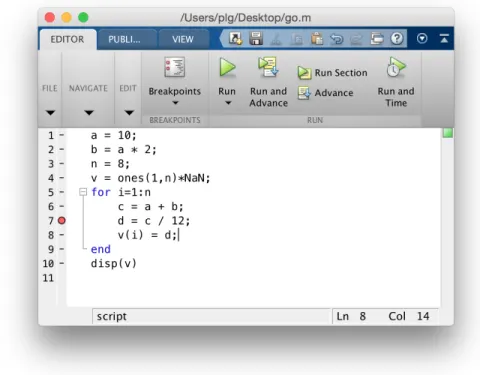Set a breakpoint on the line 6 dash
The height and width of the screenshot is (375, 480).
coord(62,206)
